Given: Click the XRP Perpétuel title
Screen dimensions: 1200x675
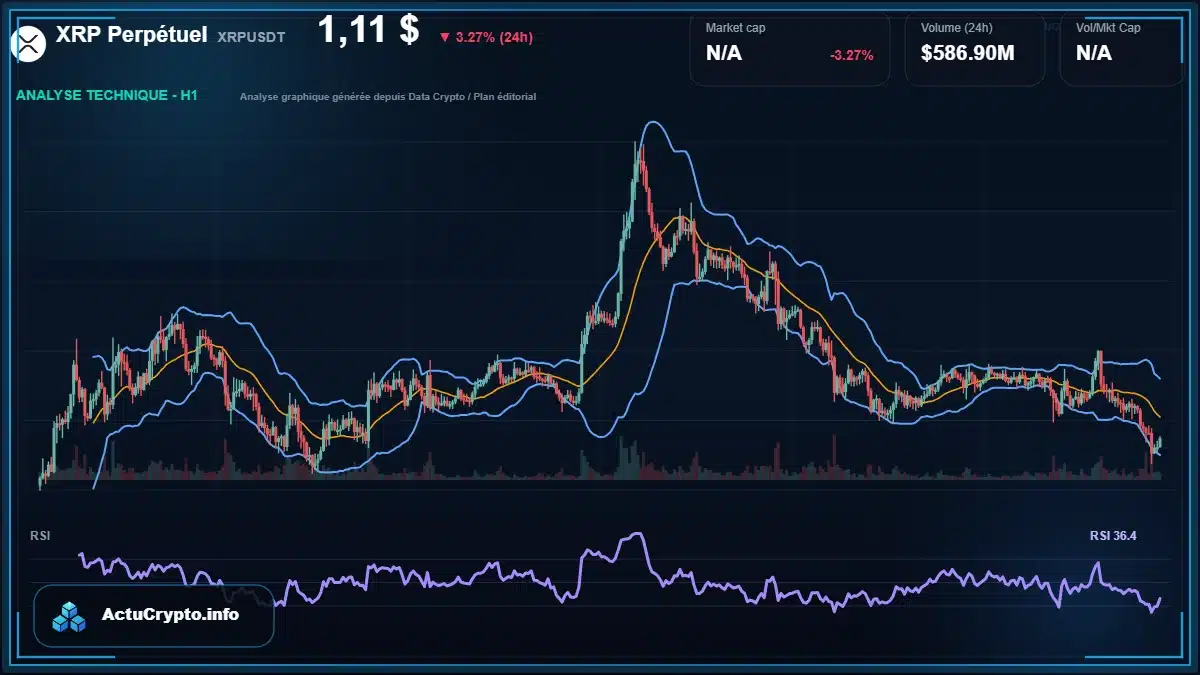Looking at the screenshot, I should (x=132, y=35).
